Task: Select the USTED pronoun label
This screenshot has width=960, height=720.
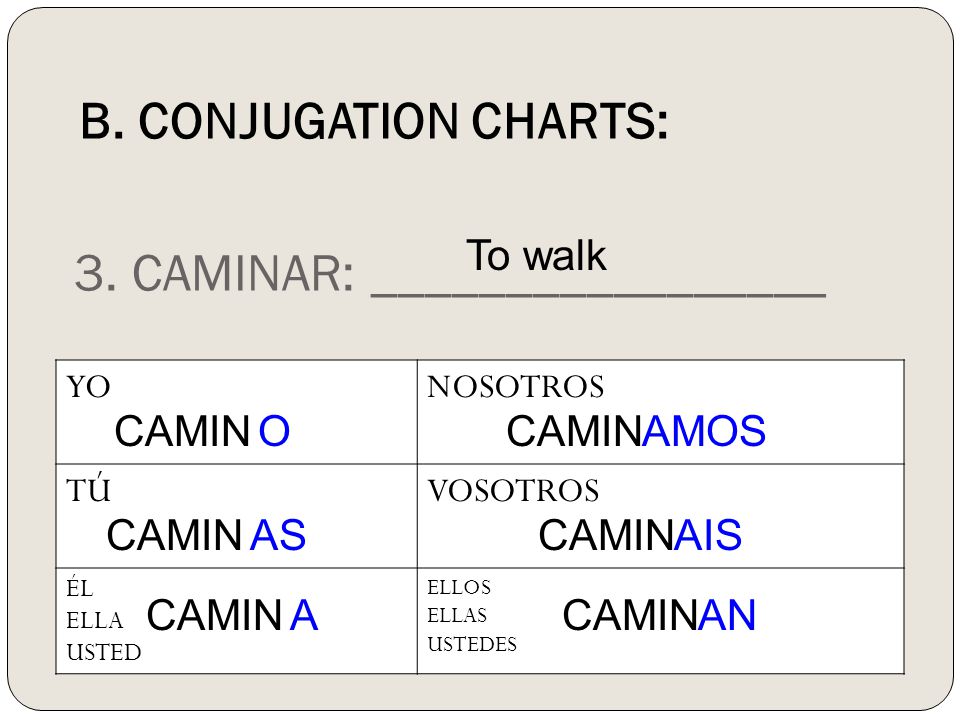Action: (104, 653)
